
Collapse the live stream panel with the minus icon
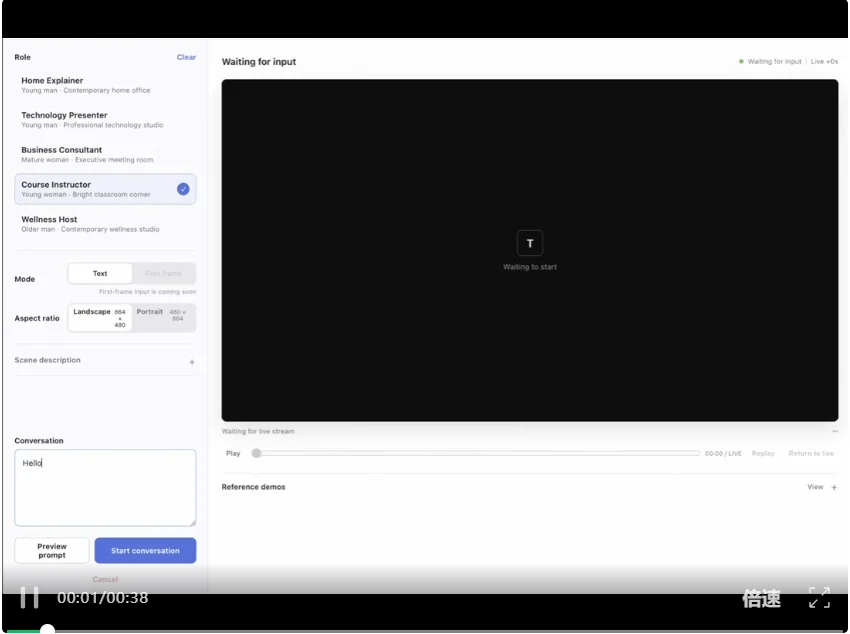835,431
